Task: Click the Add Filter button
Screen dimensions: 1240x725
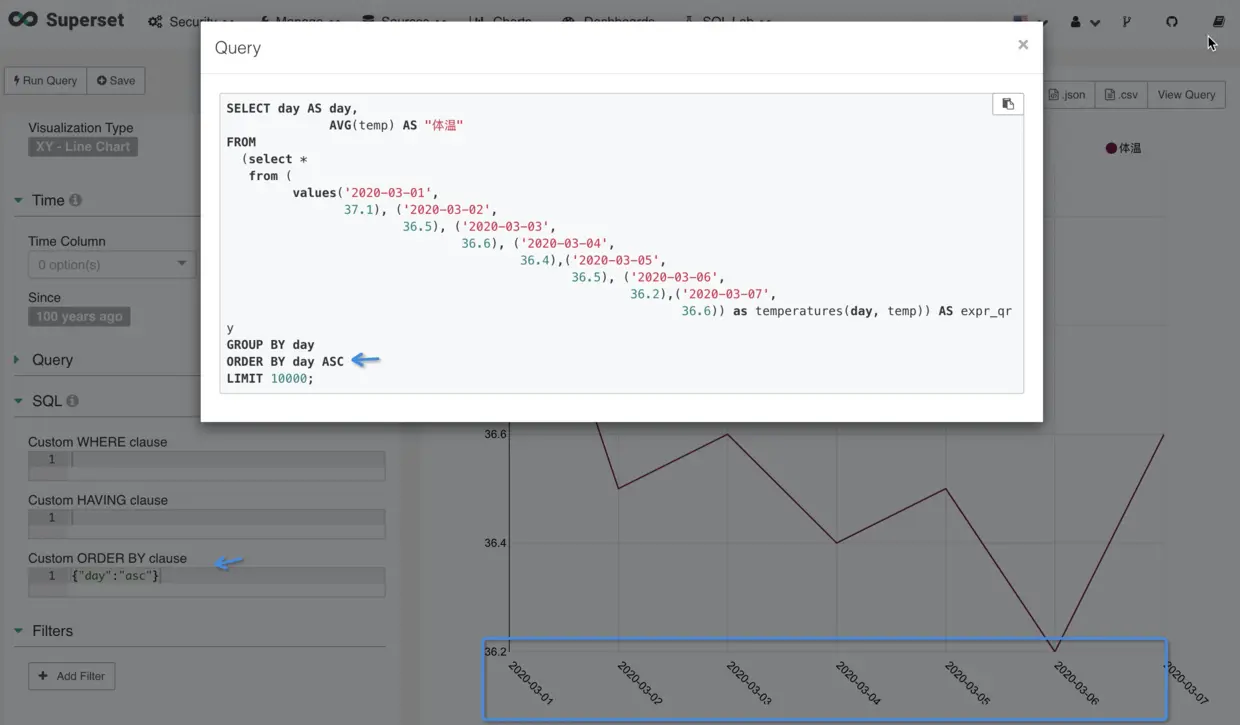Action: click(72, 676)
